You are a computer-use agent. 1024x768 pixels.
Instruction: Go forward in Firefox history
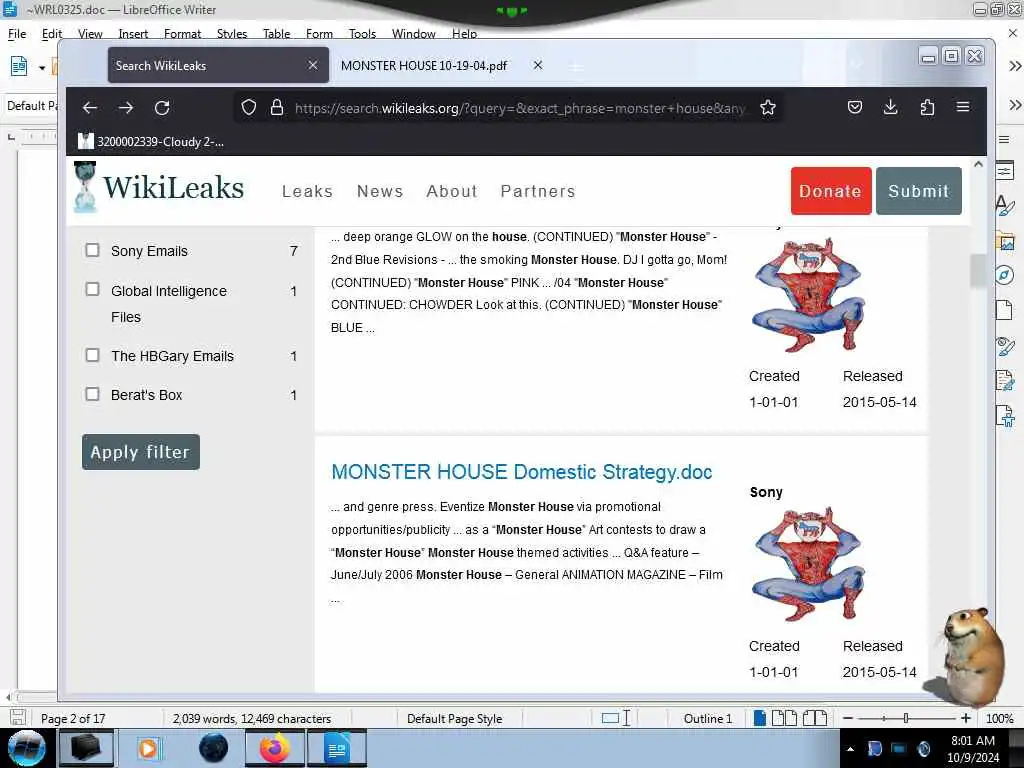coord(126,108)
